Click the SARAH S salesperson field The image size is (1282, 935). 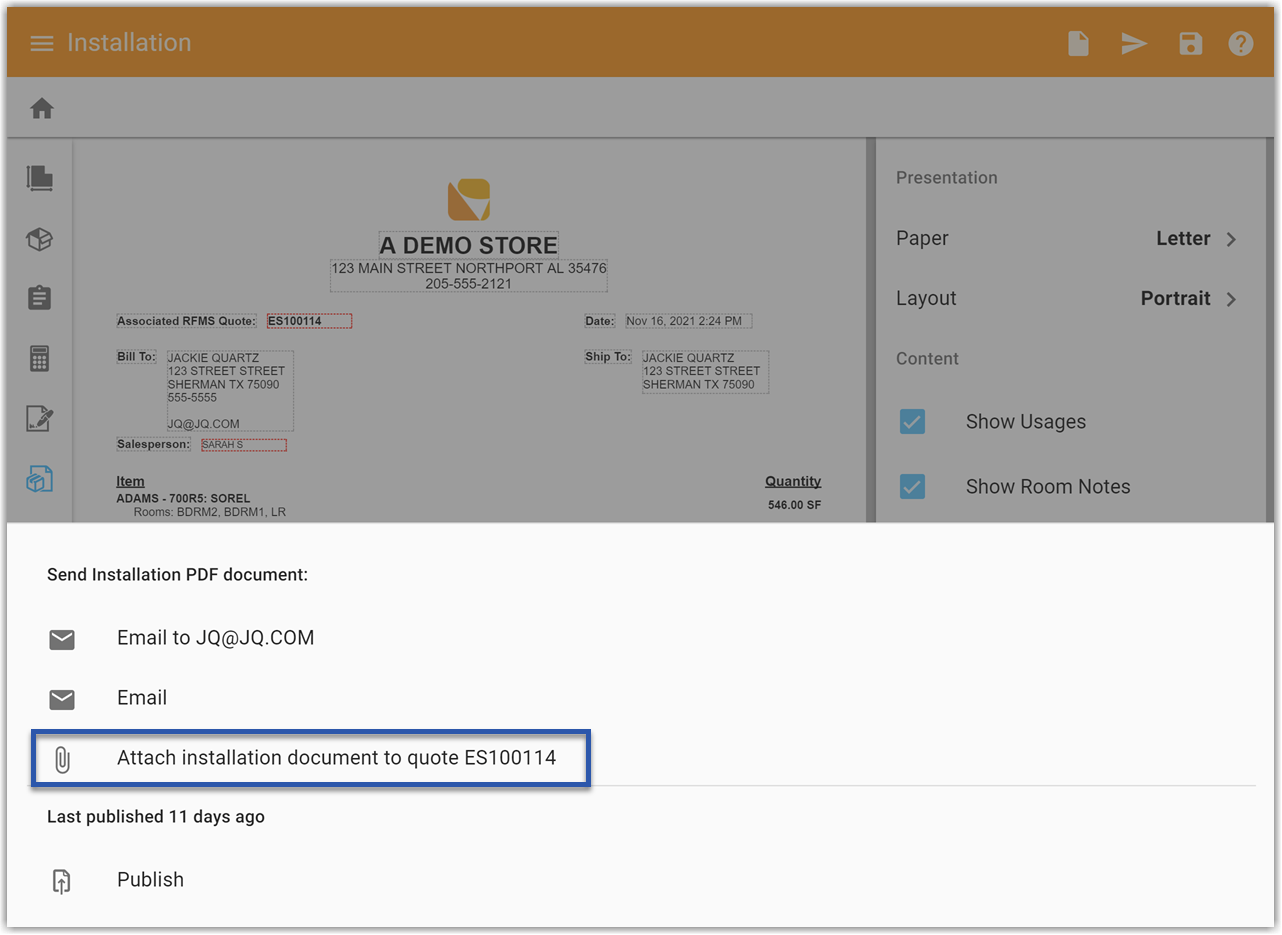pos(243,445)
